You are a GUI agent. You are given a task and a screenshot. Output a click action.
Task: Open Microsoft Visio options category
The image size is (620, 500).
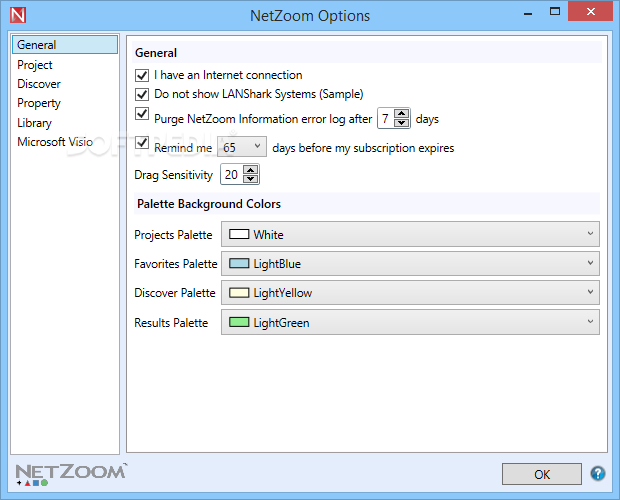[x=55, y=142]
